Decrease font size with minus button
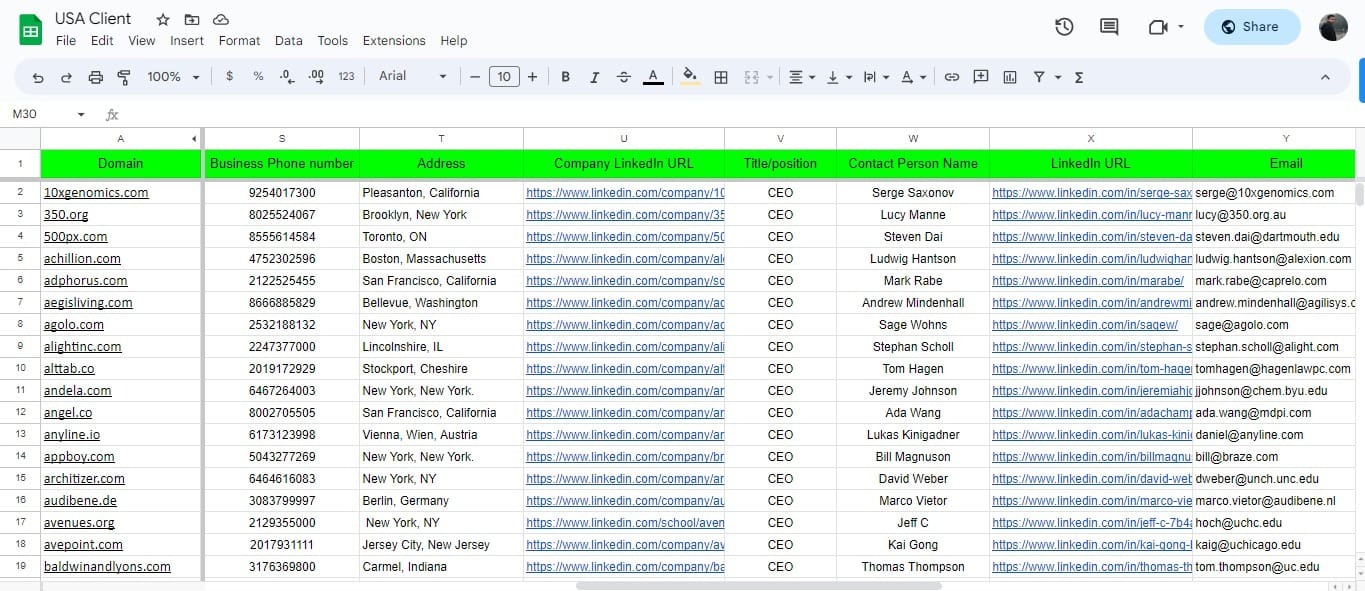 pyautogui.click(x=475, y=76)
